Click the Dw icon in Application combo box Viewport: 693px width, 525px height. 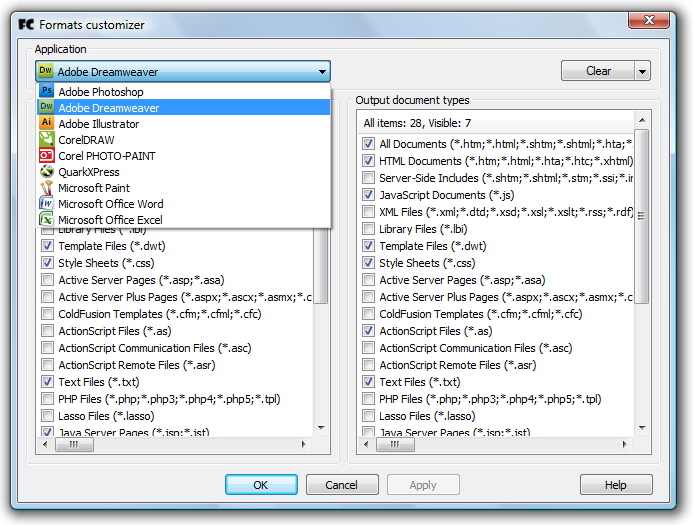[46, 71]
